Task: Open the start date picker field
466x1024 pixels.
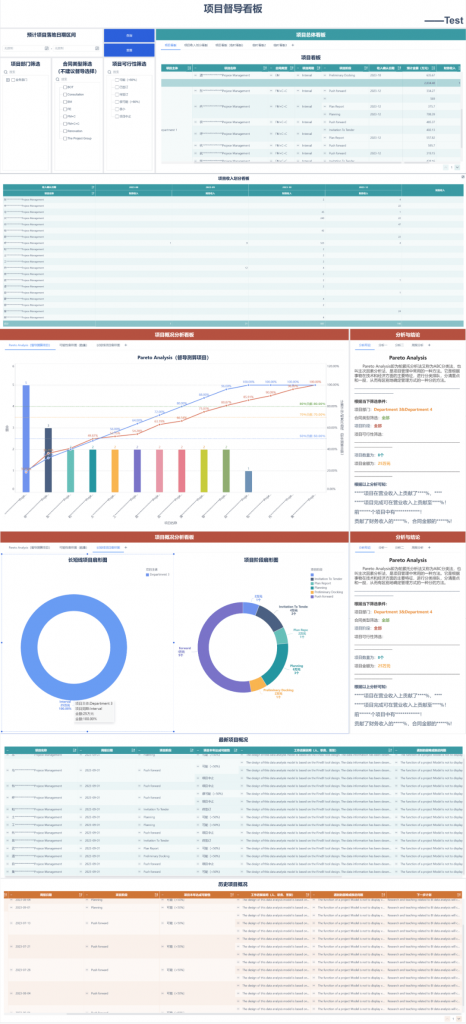Action: coord(23,48)
